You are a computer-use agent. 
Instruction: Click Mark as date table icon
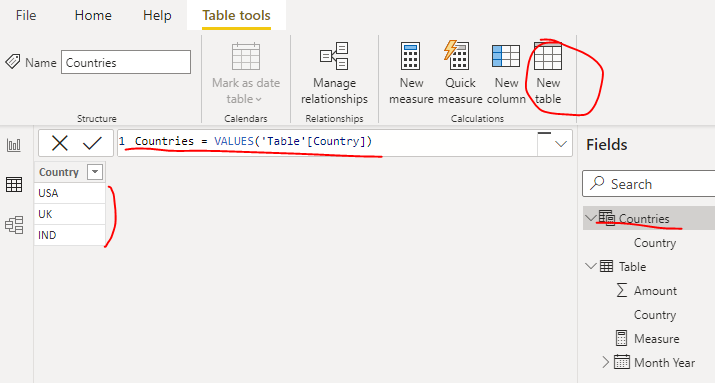click(x=246, y=57)
